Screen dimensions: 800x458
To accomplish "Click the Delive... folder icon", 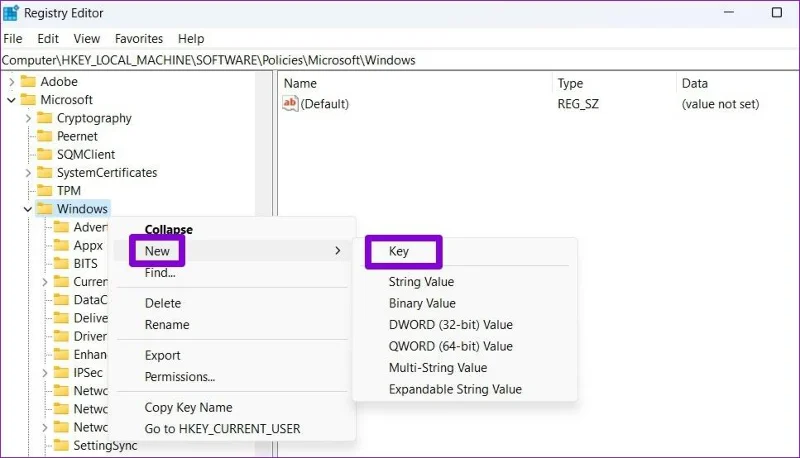I will coord(61,318).
